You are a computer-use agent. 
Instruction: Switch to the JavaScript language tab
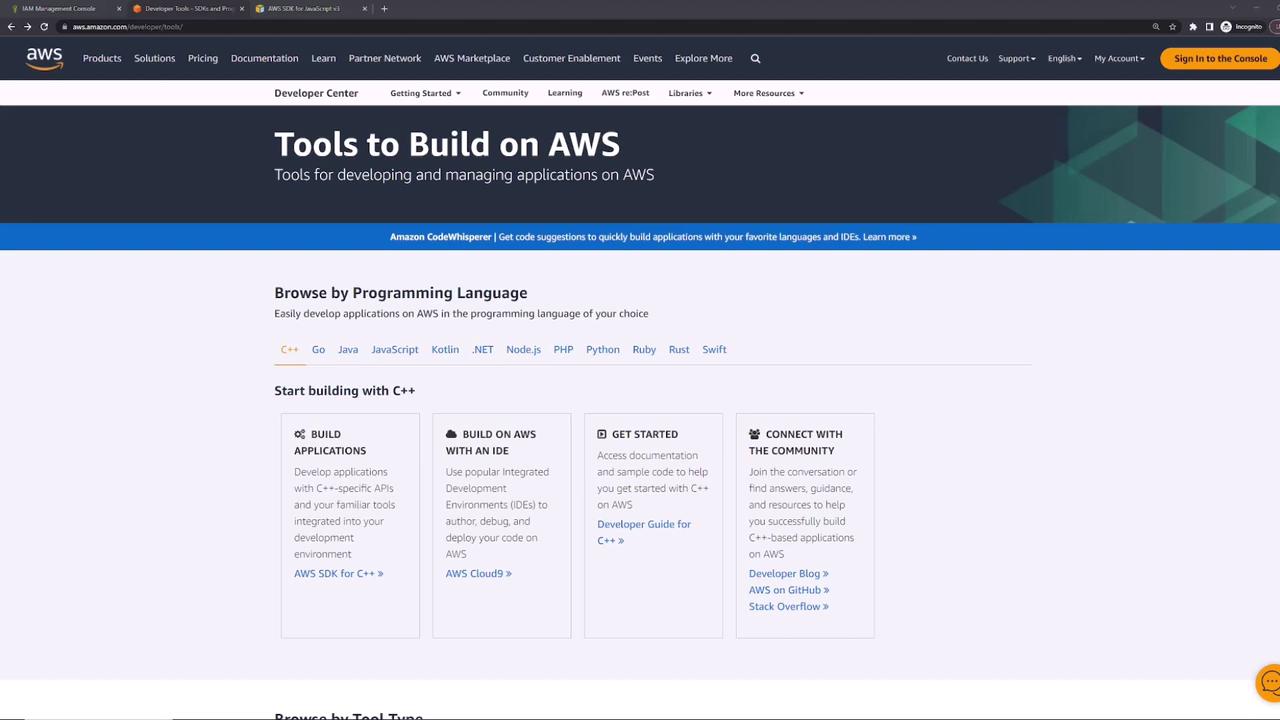(x=394, y=349)
